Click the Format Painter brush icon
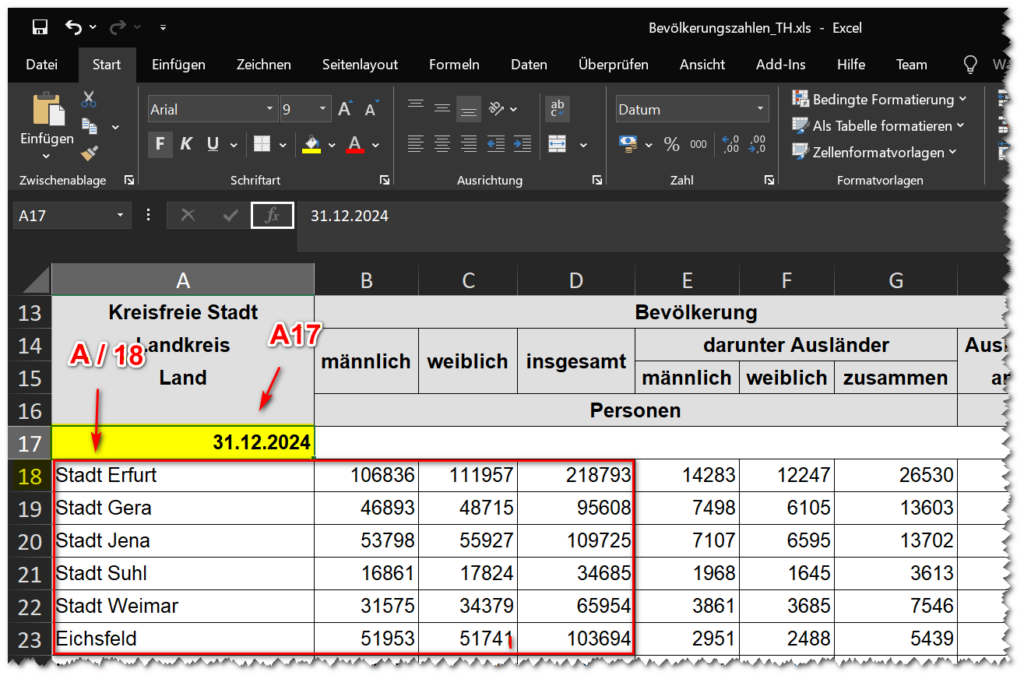Screen dimensions: 1024x679 point(89,153)
